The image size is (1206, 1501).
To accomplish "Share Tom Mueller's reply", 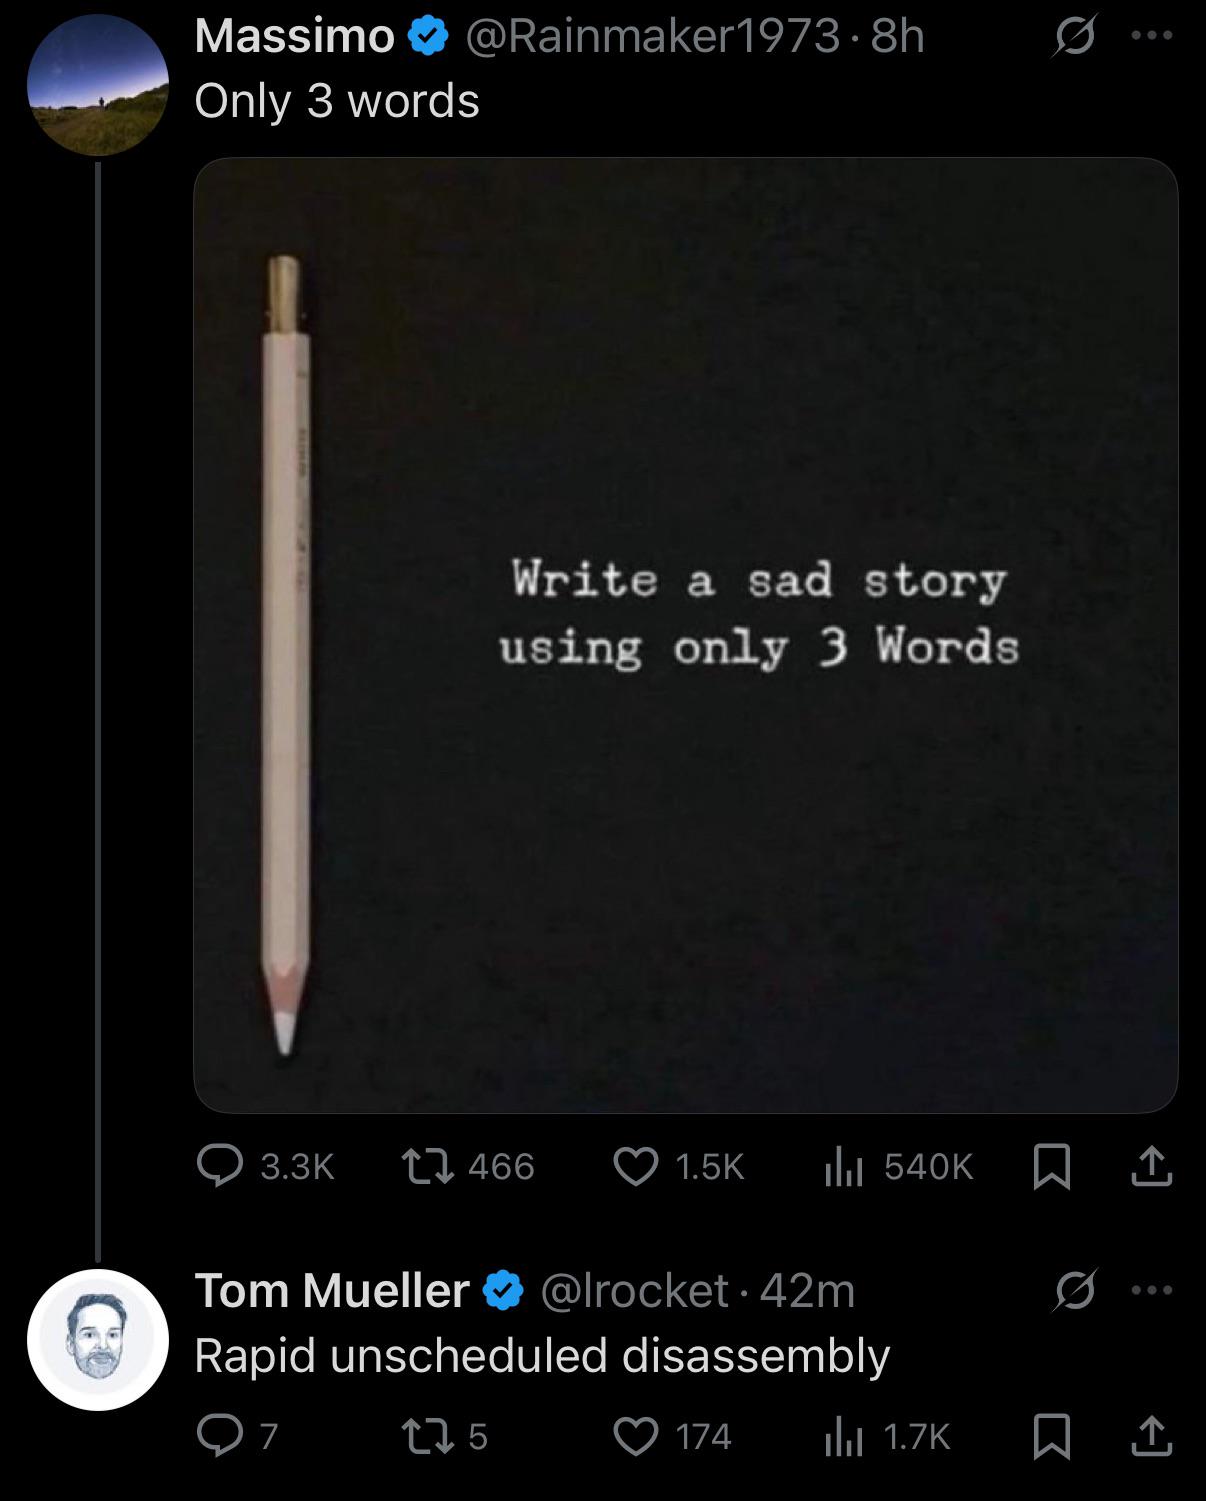I will tap(1151, 1436).
